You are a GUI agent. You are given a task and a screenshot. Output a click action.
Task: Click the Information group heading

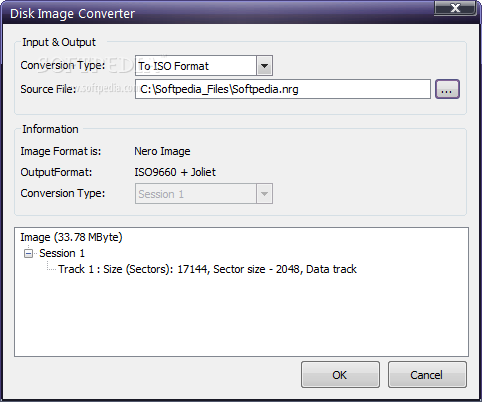[x=50, y=129]
